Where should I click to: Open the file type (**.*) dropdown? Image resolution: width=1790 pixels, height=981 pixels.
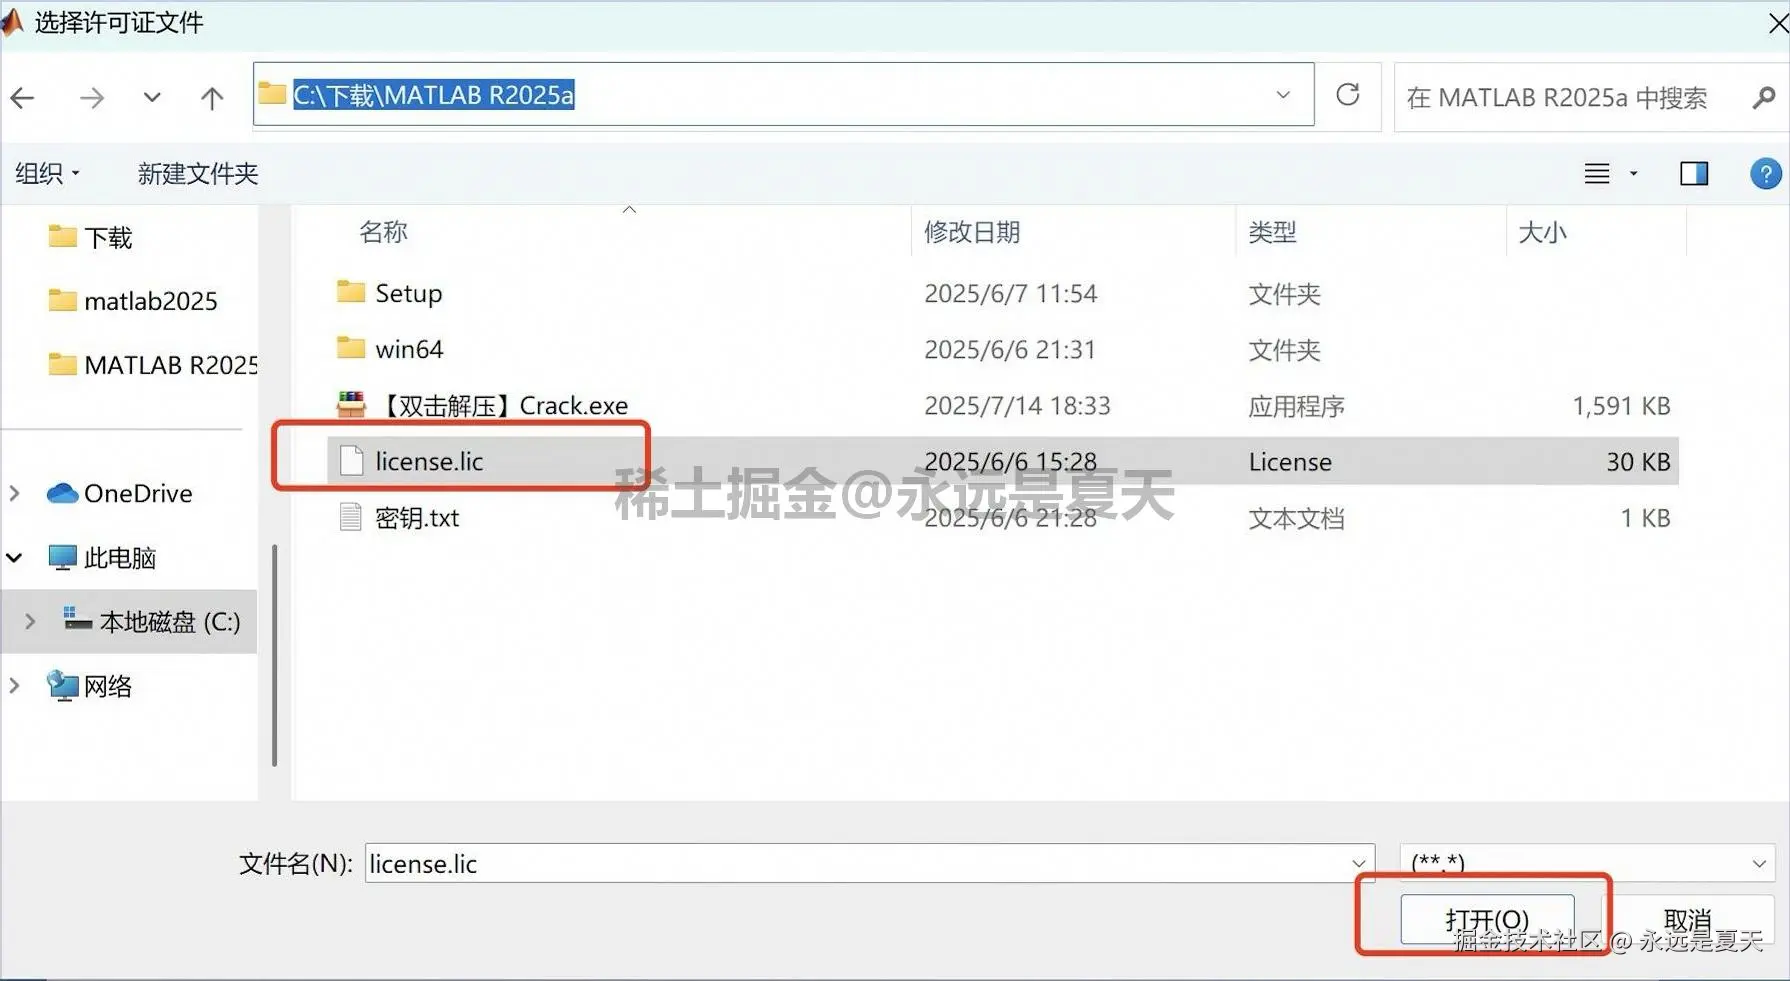[1760, 862]
